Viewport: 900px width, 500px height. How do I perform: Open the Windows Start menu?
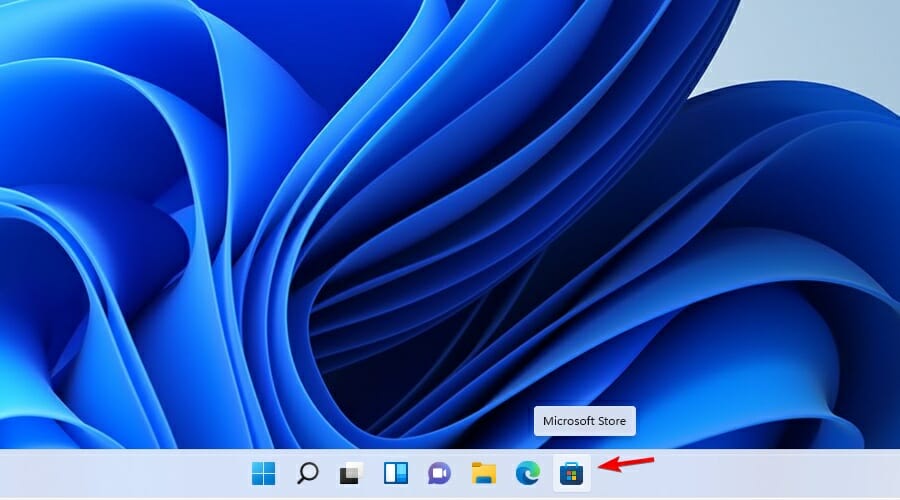click(263, 474)
